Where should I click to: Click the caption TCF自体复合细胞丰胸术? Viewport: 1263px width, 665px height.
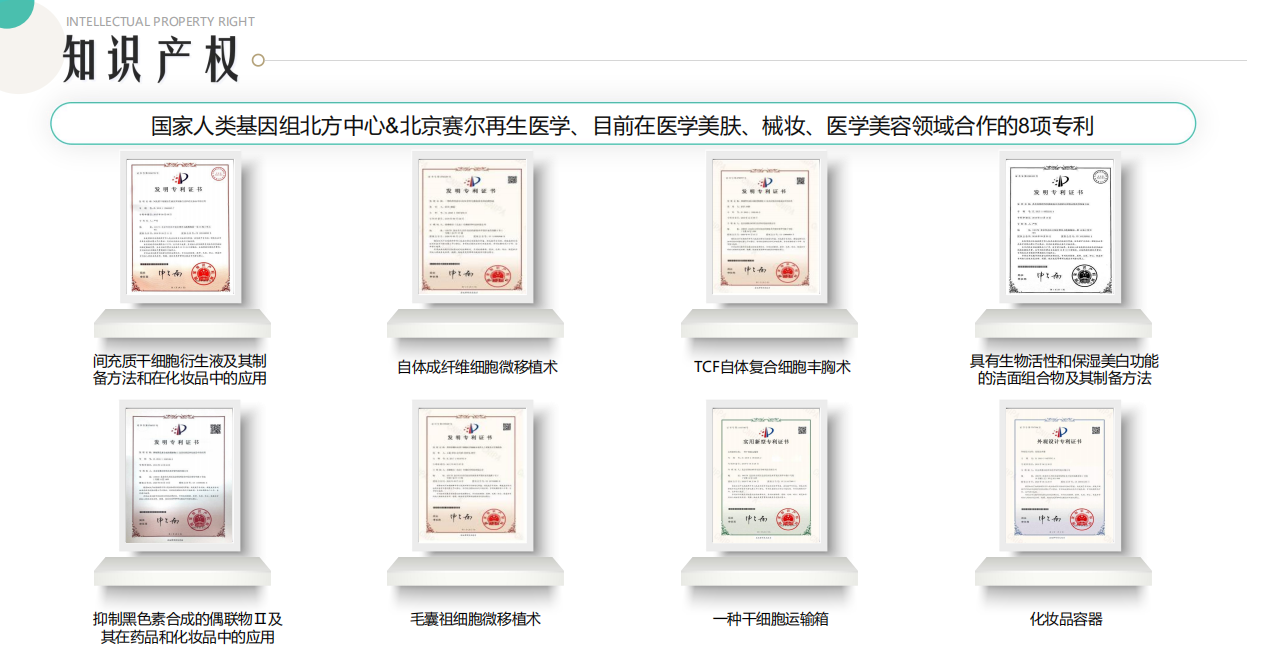pyautogui.click(x=772, y=367)
